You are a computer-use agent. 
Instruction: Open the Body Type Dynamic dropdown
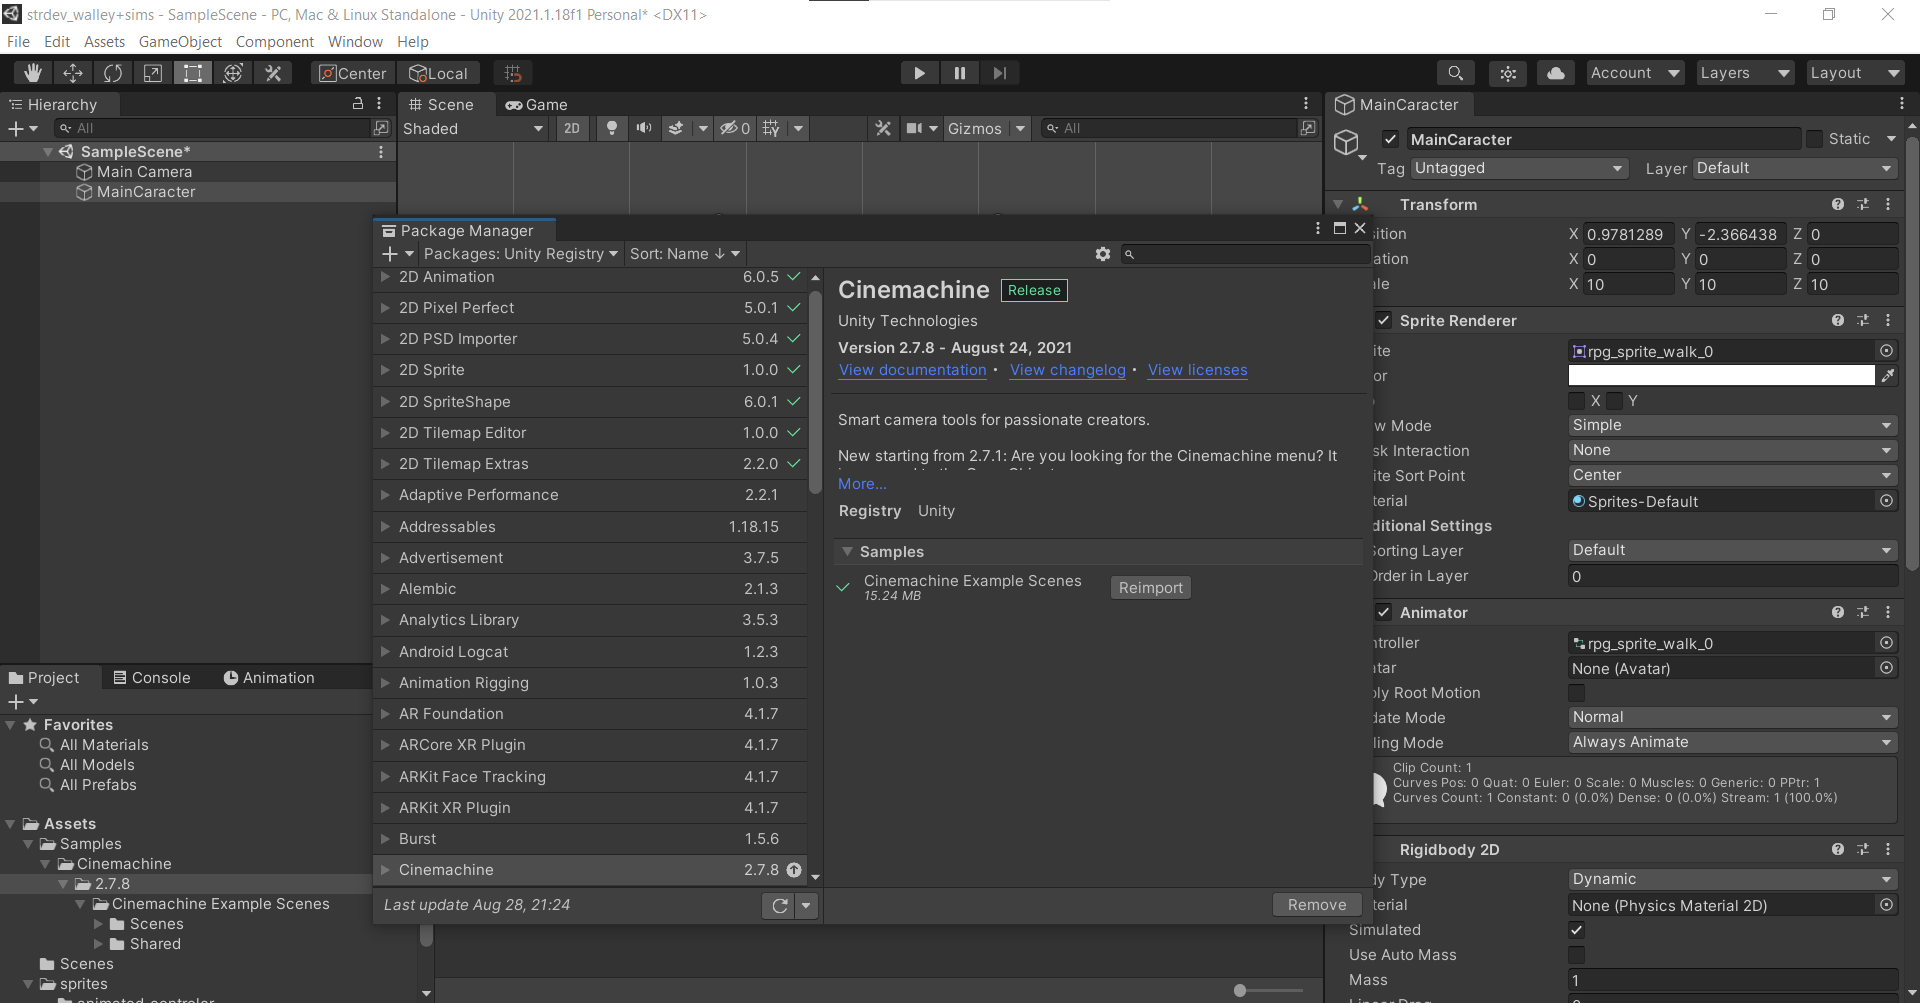pos(1732,879)
